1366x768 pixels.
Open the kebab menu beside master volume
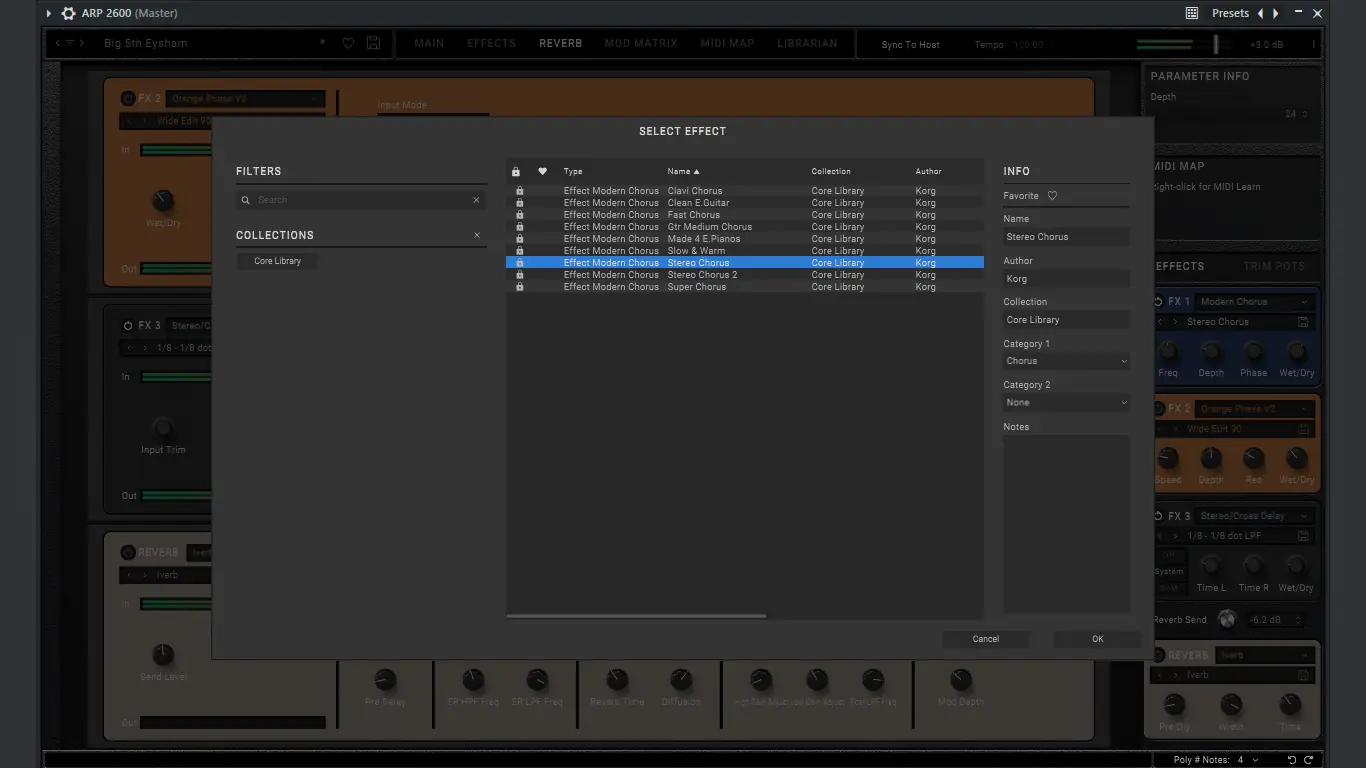pos(1314,45)
